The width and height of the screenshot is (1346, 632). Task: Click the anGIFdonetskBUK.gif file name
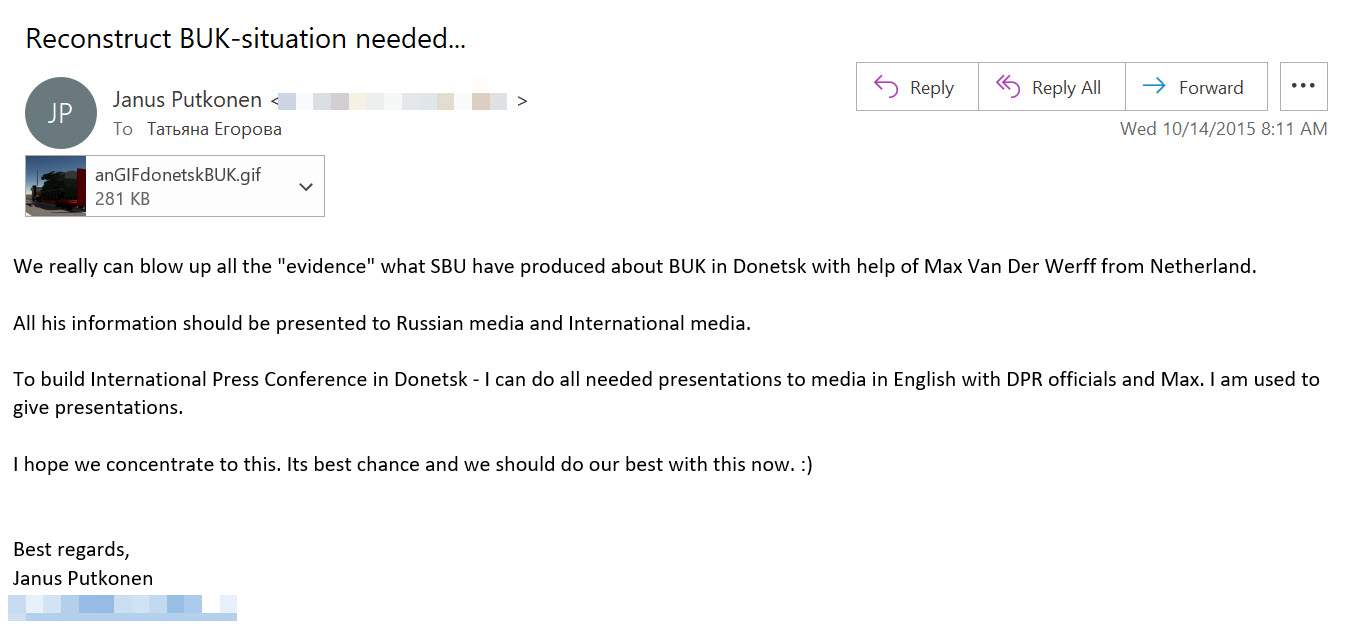[x=178, y=174]
